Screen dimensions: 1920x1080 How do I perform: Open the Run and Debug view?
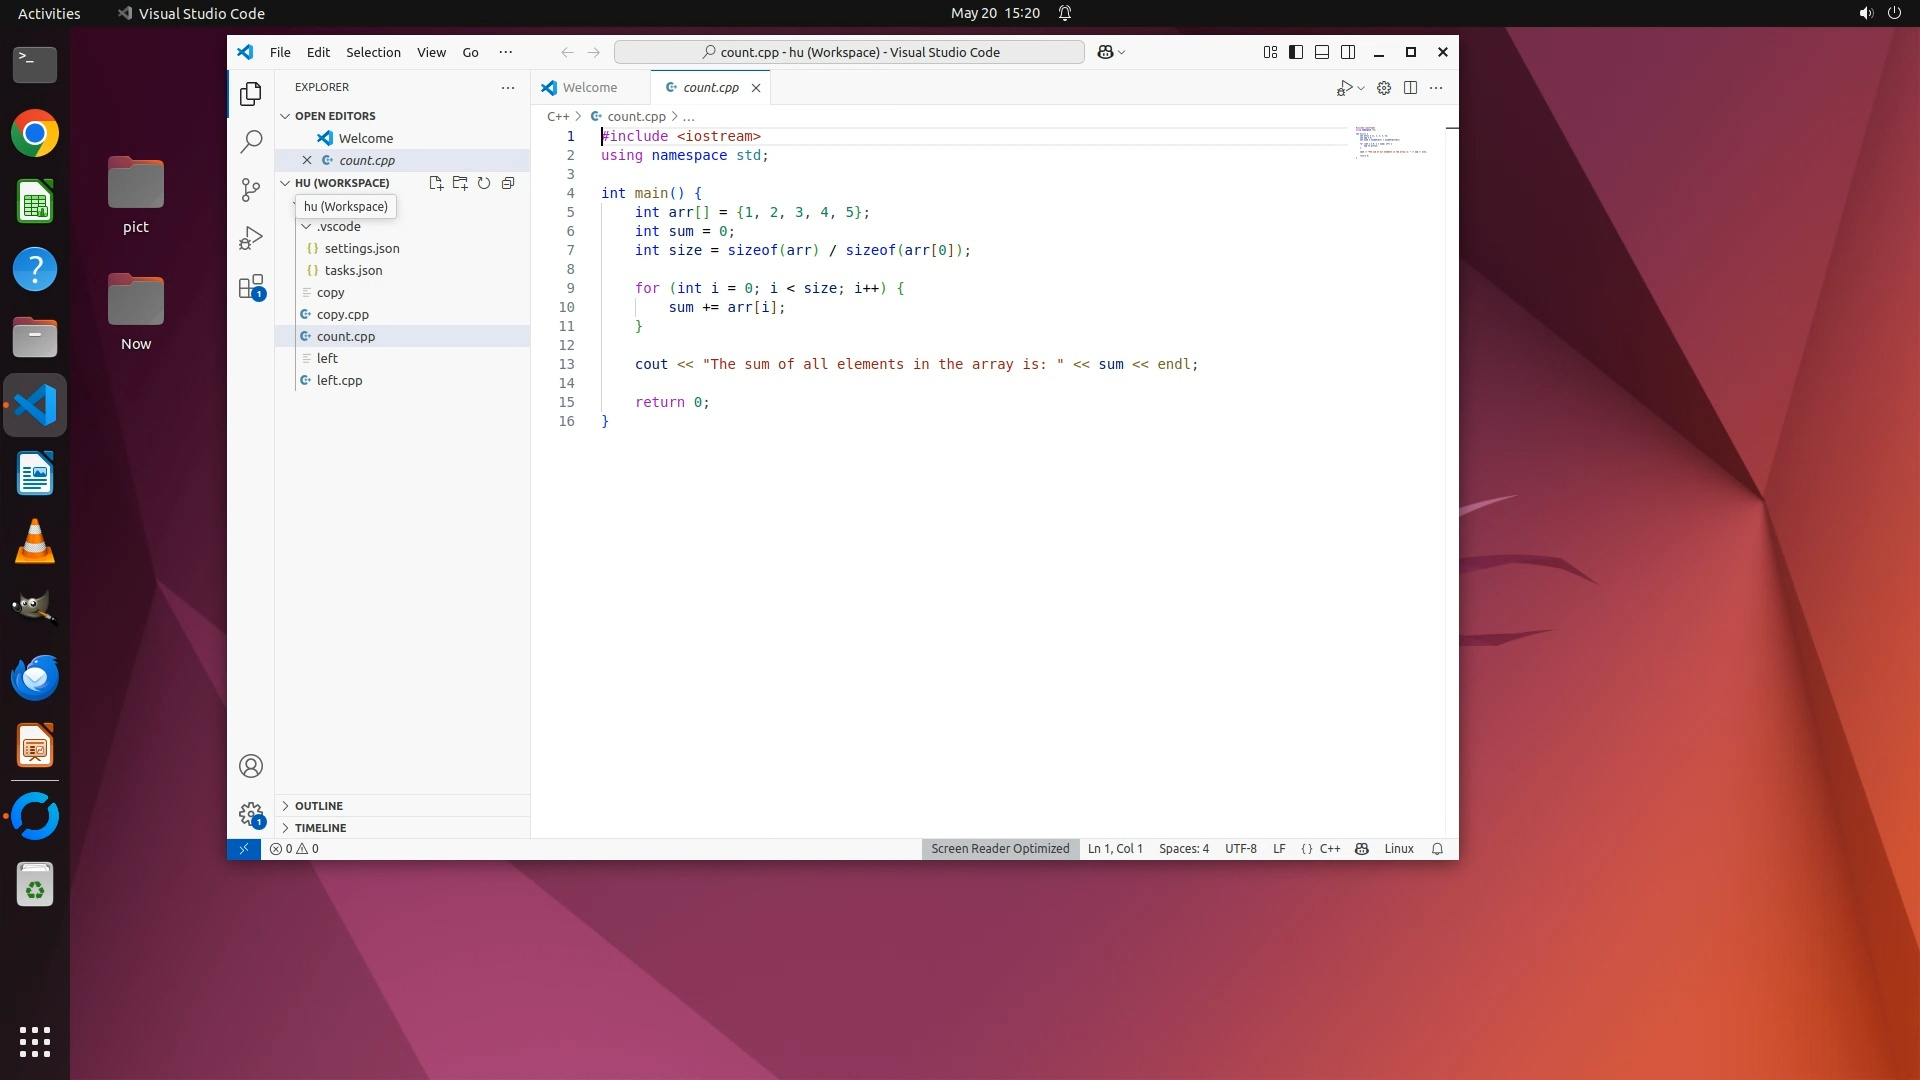pyautogui.click(x=251, y=238)
